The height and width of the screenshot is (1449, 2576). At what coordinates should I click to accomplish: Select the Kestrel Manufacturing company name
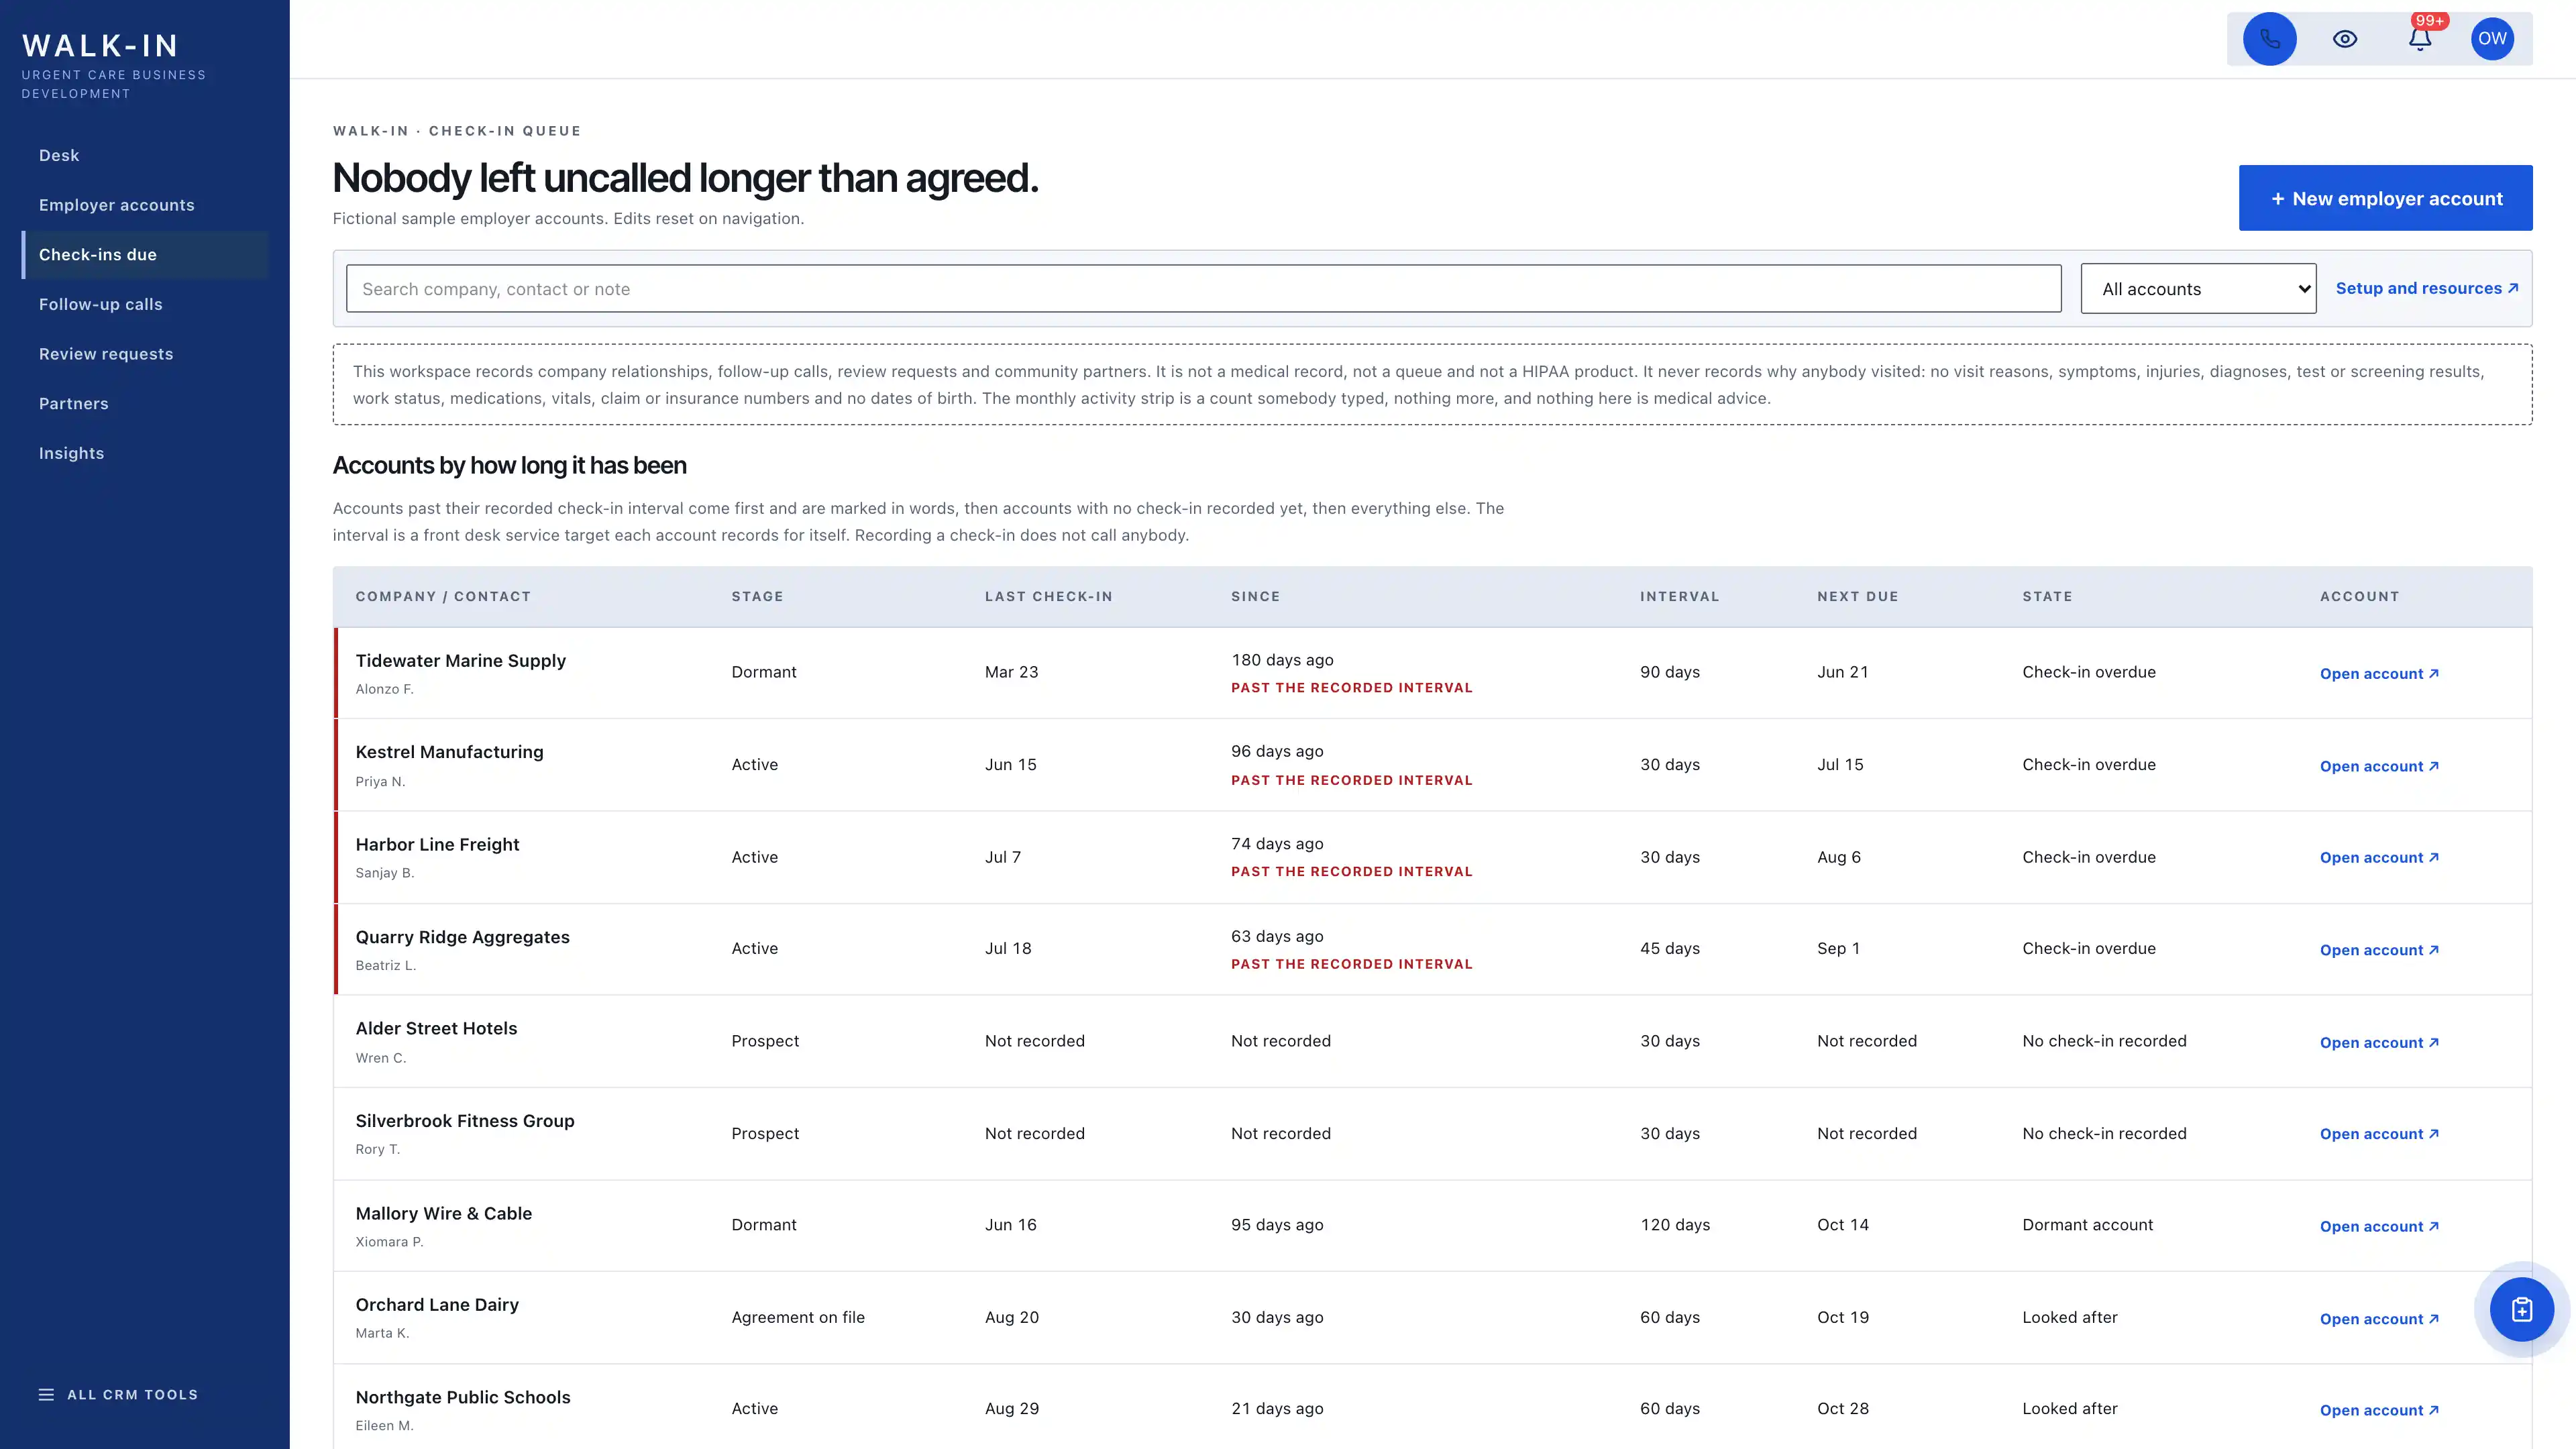point(450,752)
